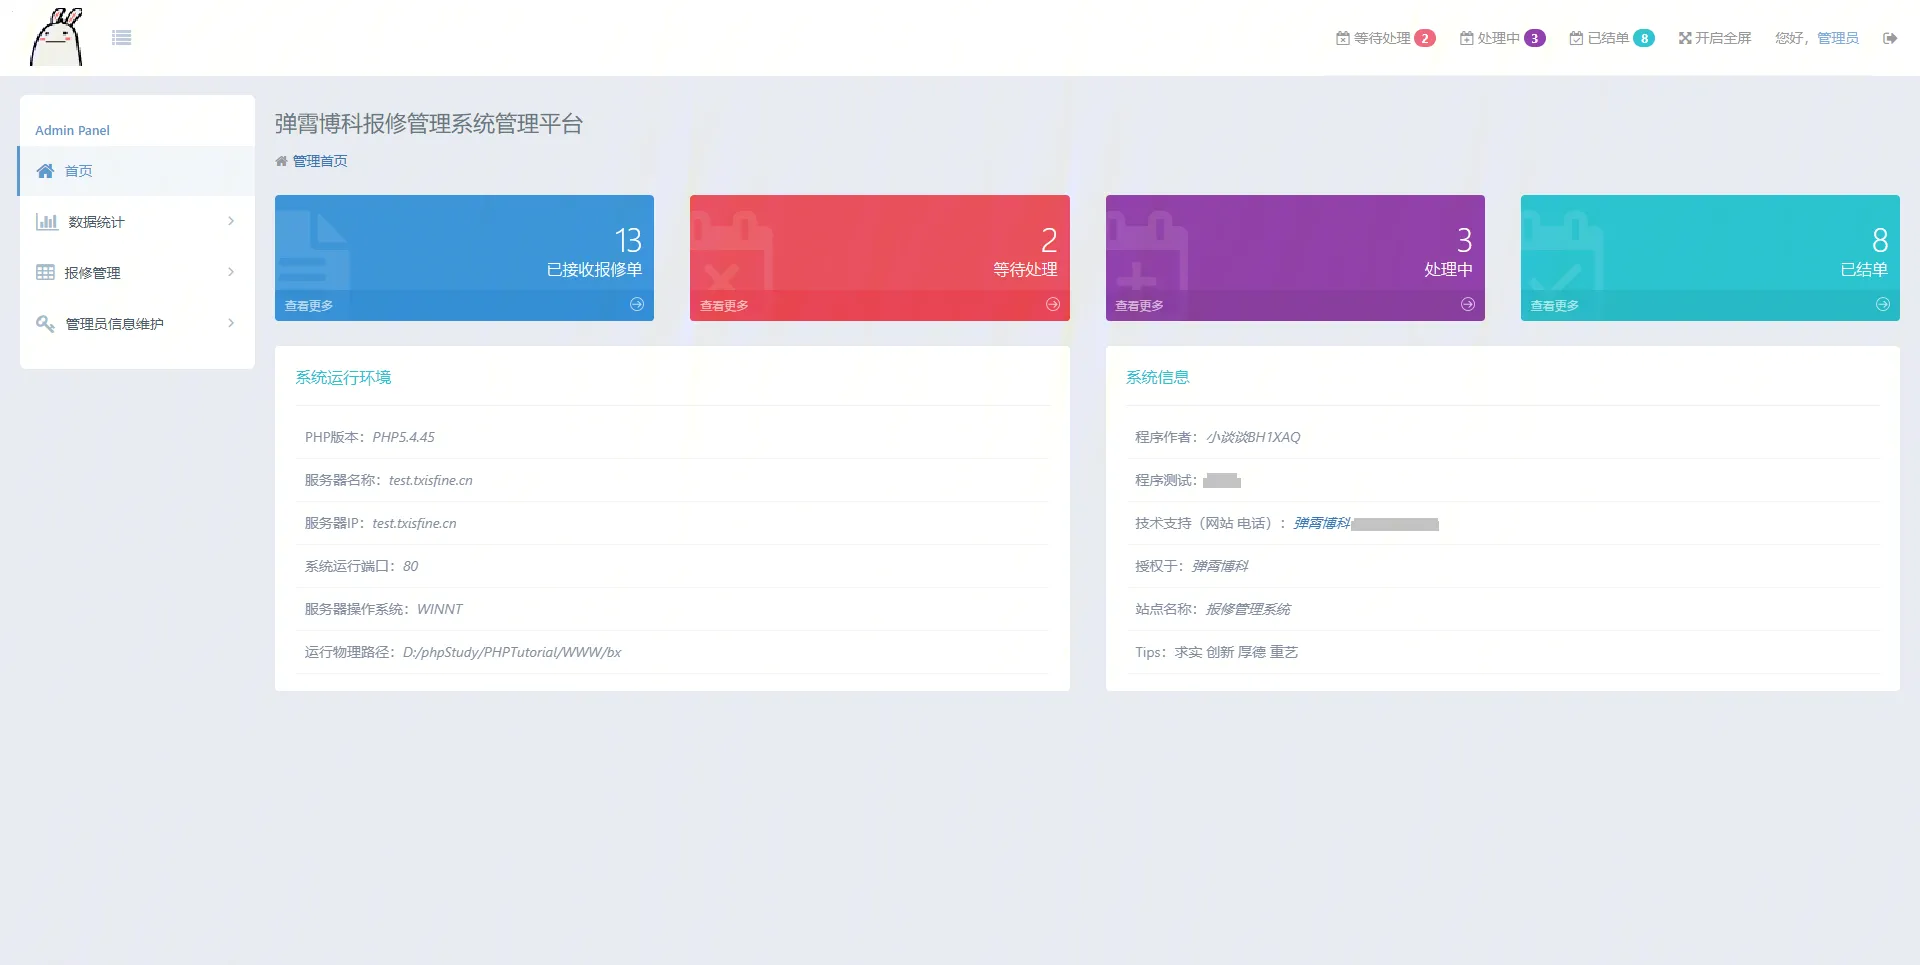Click the arrow icon on teal 已结单 card

pos(1882,305)
